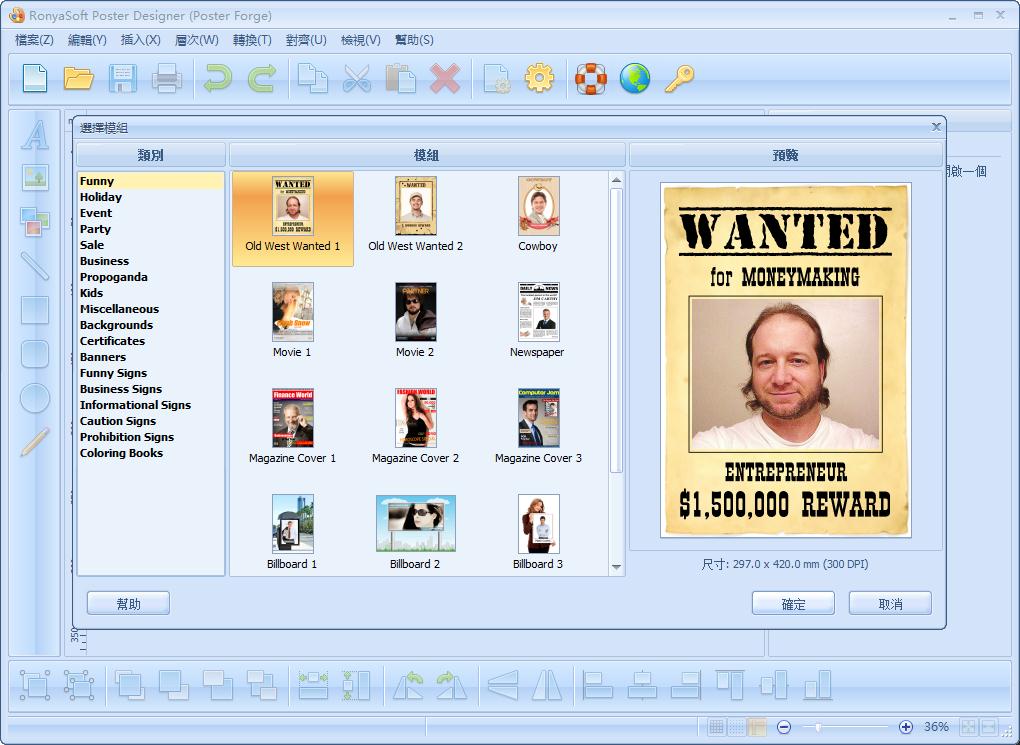Click the floppy disk save icon
The width and height of the screenshot is (1020, 745).
[x=122, y=78]
